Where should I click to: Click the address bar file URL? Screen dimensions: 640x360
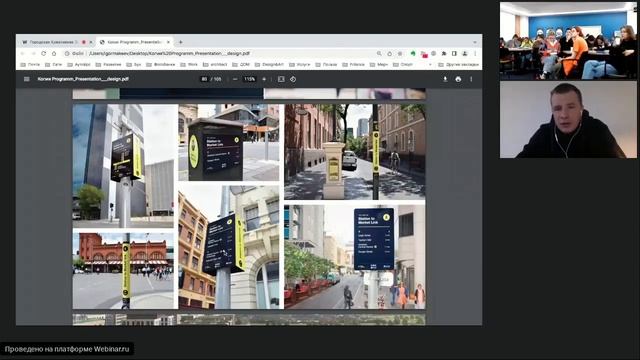[169, 53]
